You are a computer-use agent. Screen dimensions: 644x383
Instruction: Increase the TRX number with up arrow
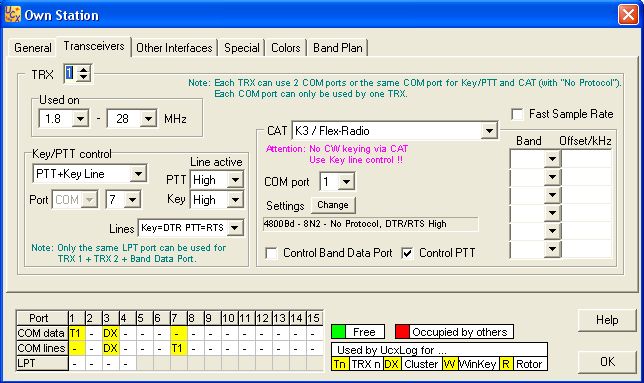point(84,70)
